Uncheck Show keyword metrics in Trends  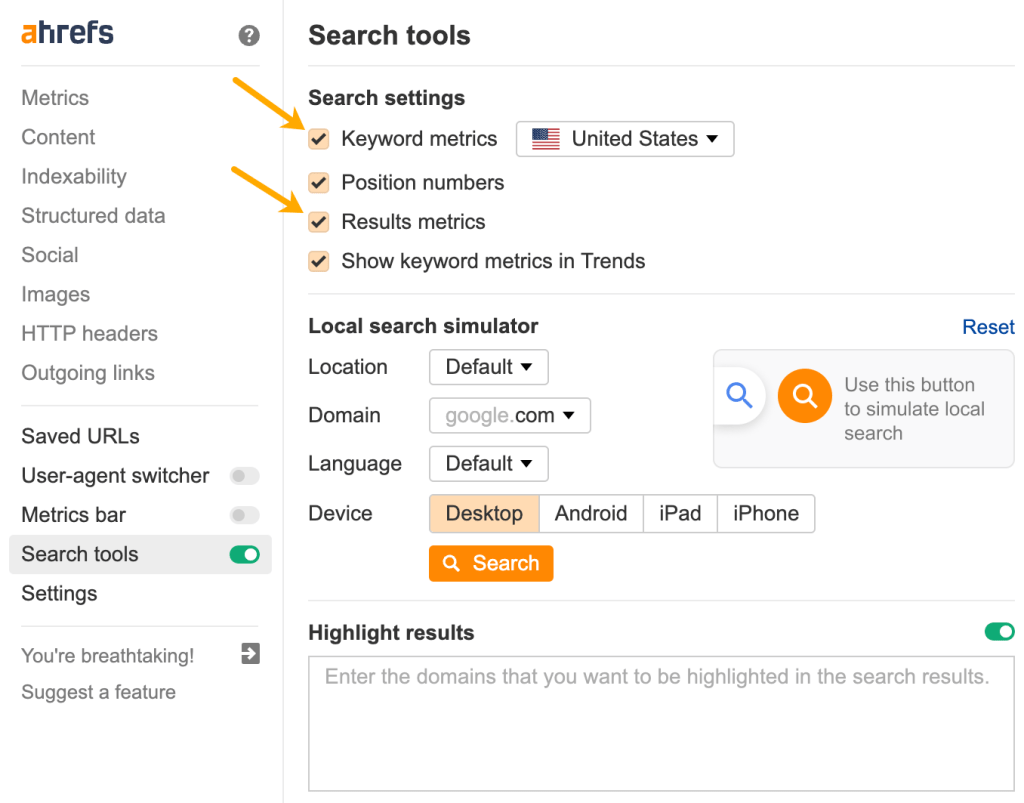point(318,261)
